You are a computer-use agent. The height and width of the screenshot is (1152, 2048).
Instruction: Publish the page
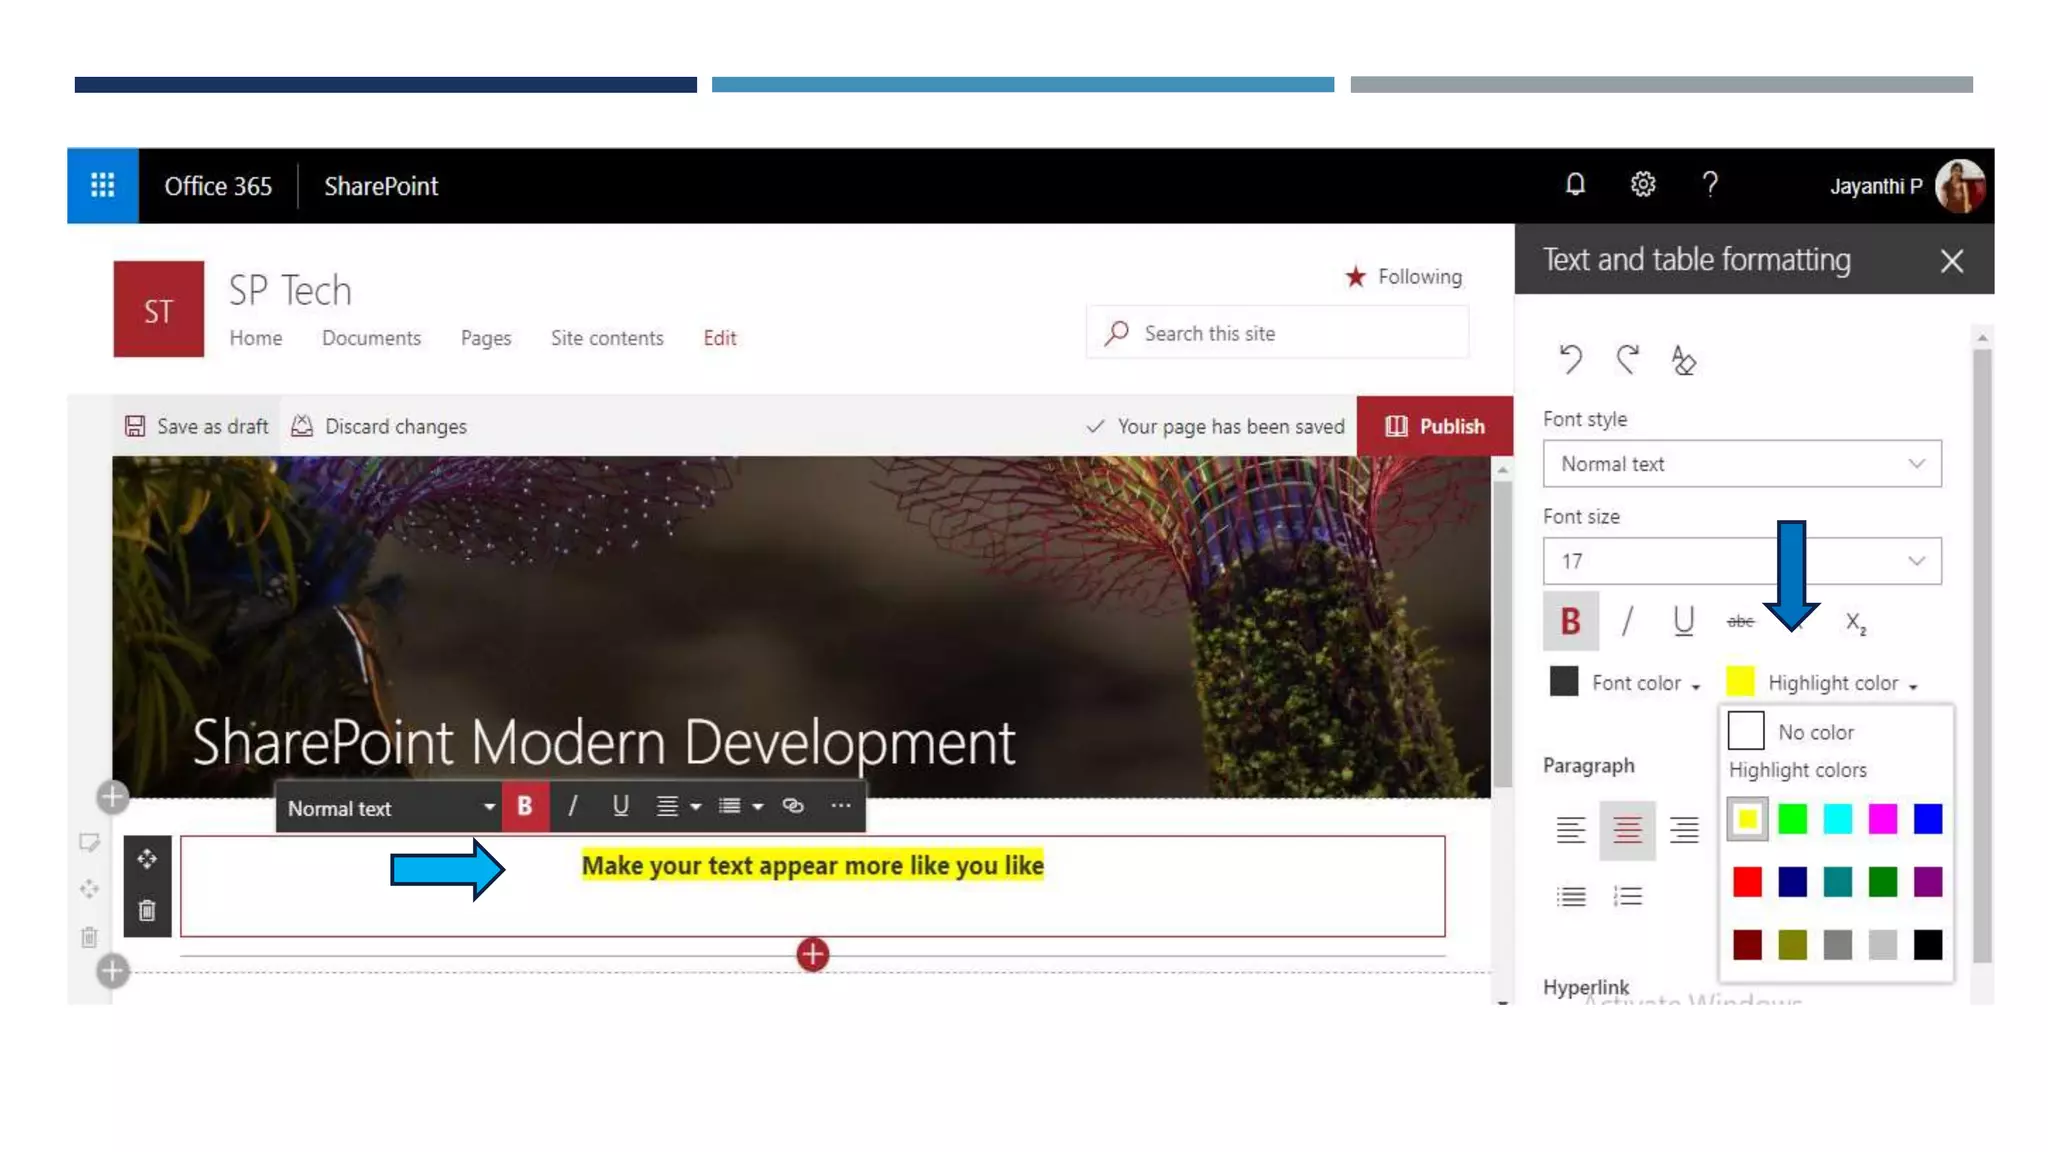pyautogui.click(x=1434, y=426)
